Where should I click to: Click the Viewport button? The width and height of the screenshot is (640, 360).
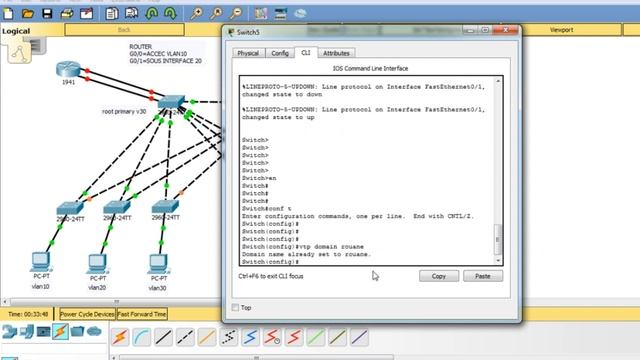[562, 30]
